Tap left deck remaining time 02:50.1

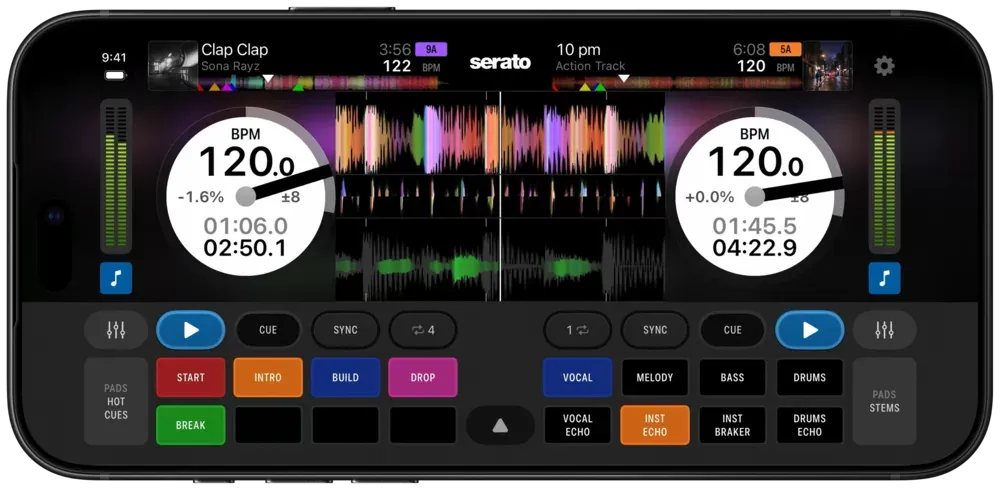245,248
